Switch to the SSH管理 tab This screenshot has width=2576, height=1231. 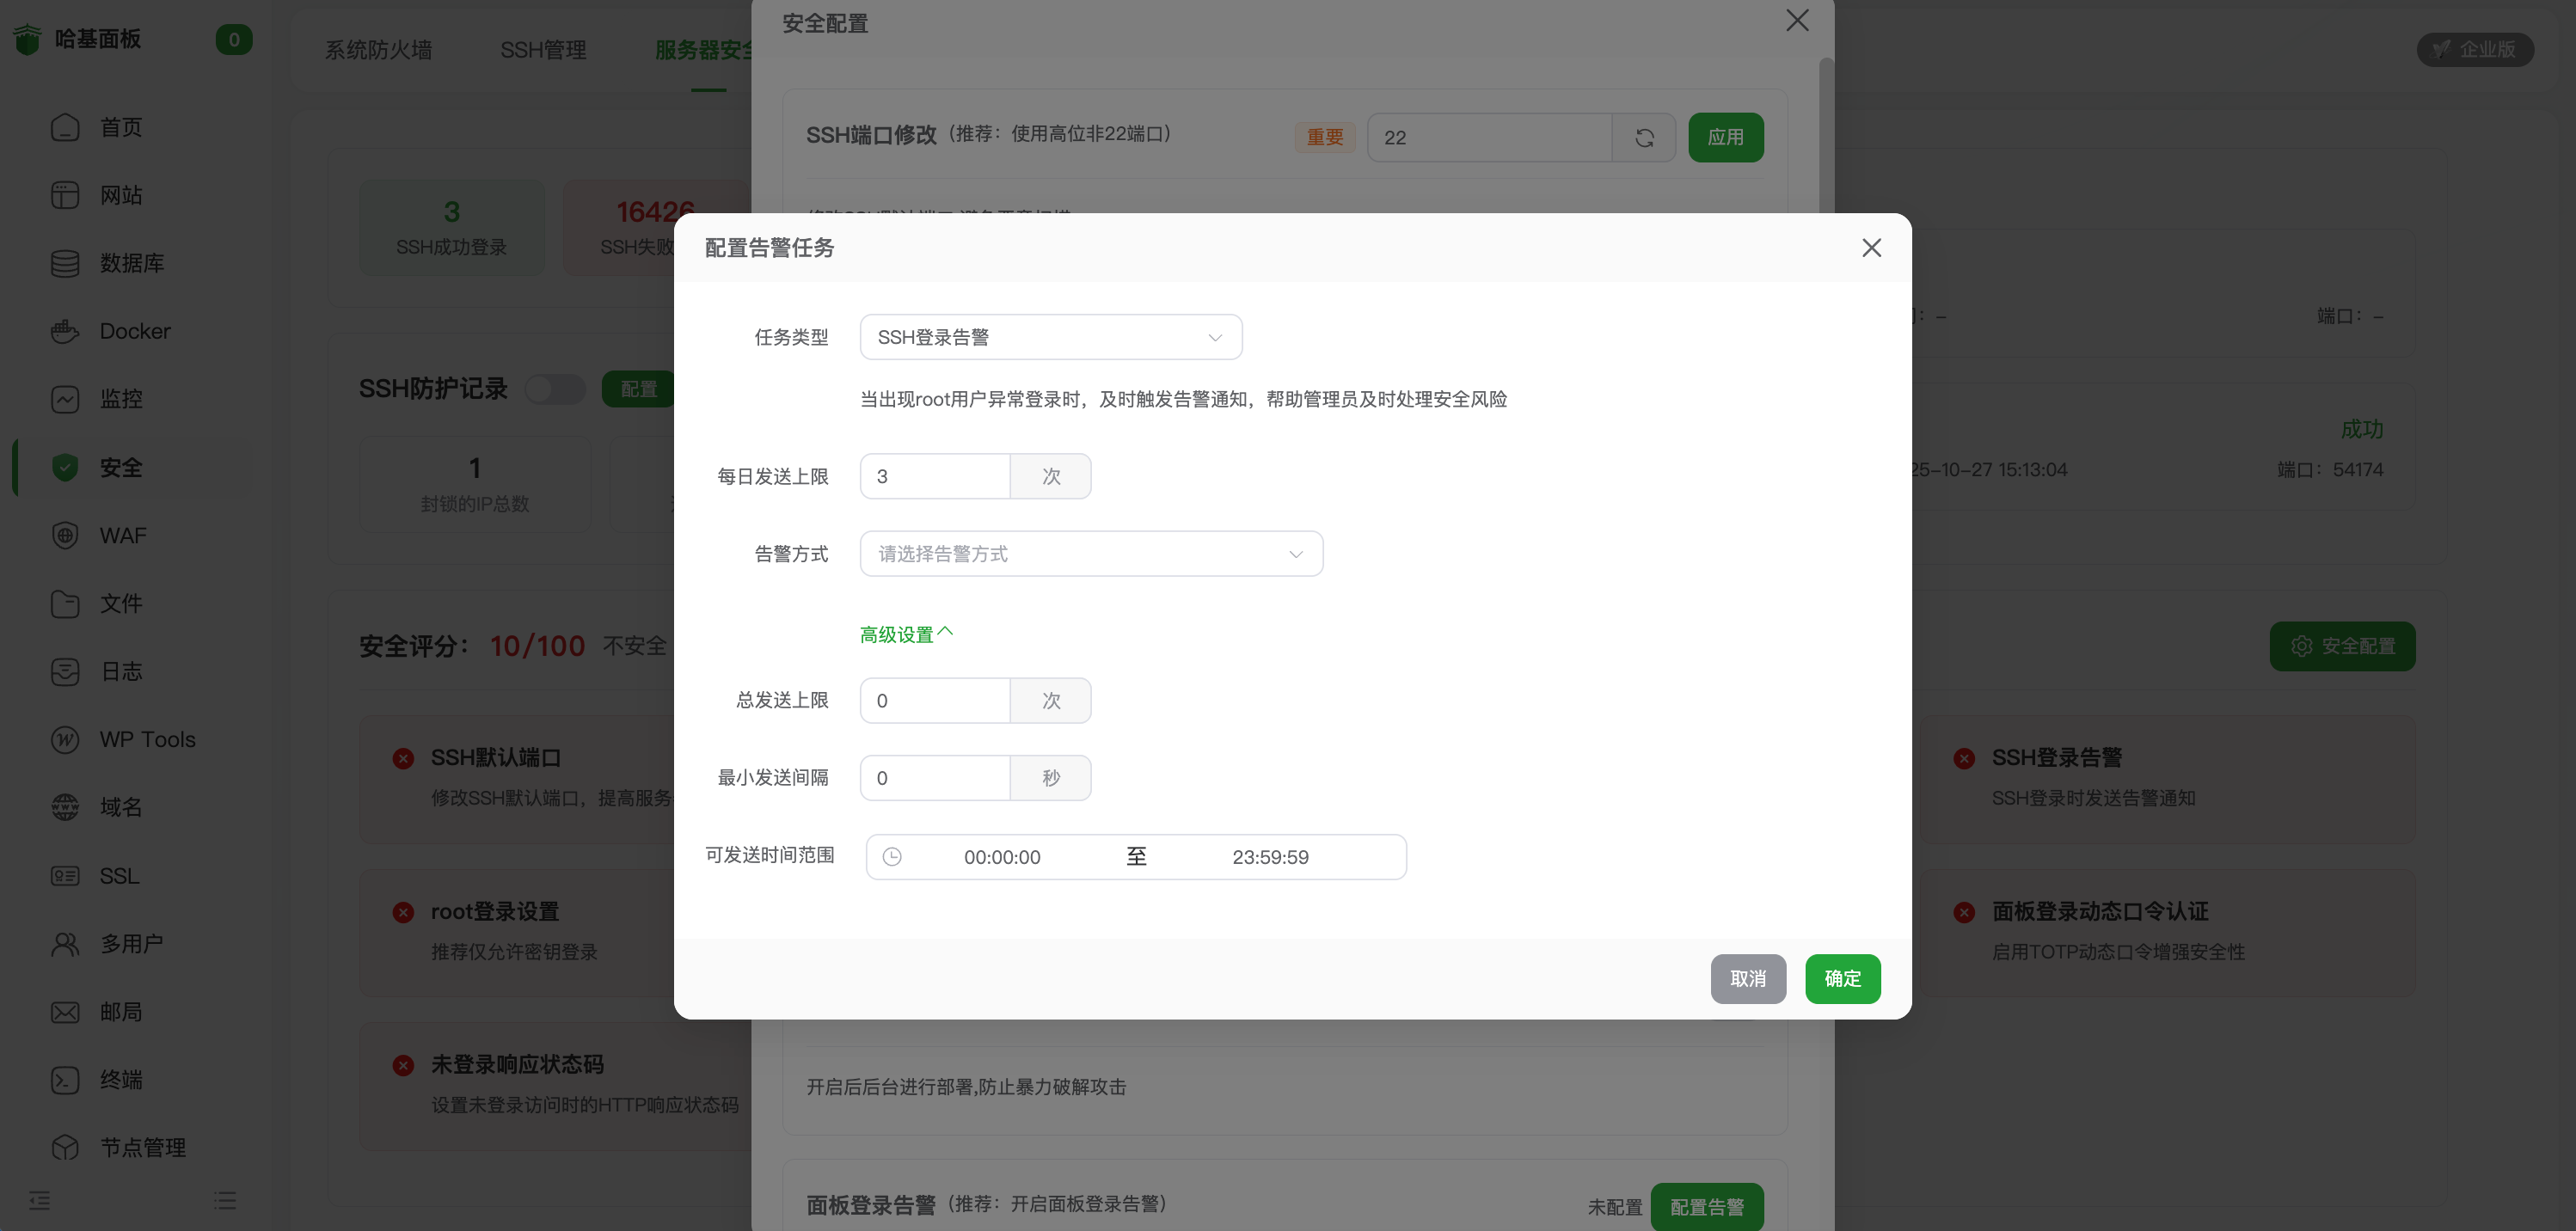point(543,50)
